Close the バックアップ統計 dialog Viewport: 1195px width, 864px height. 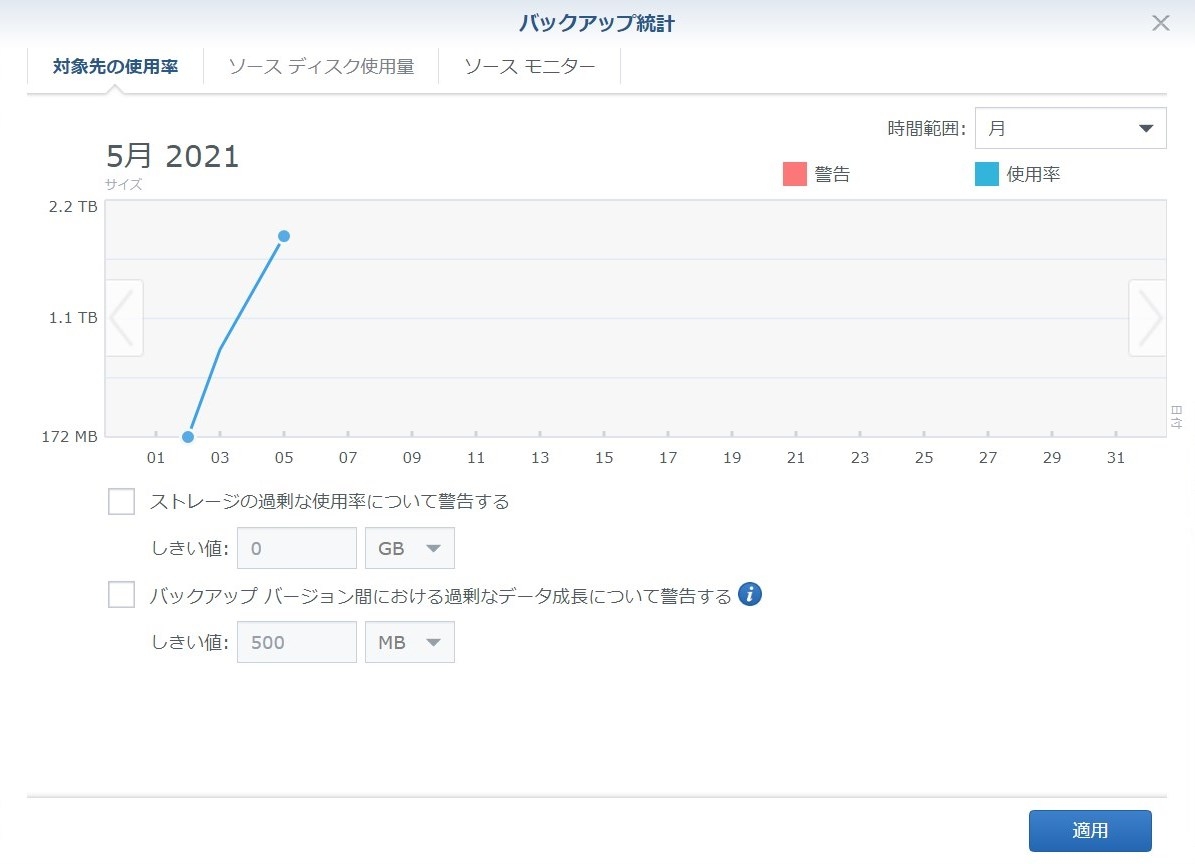1160,23
